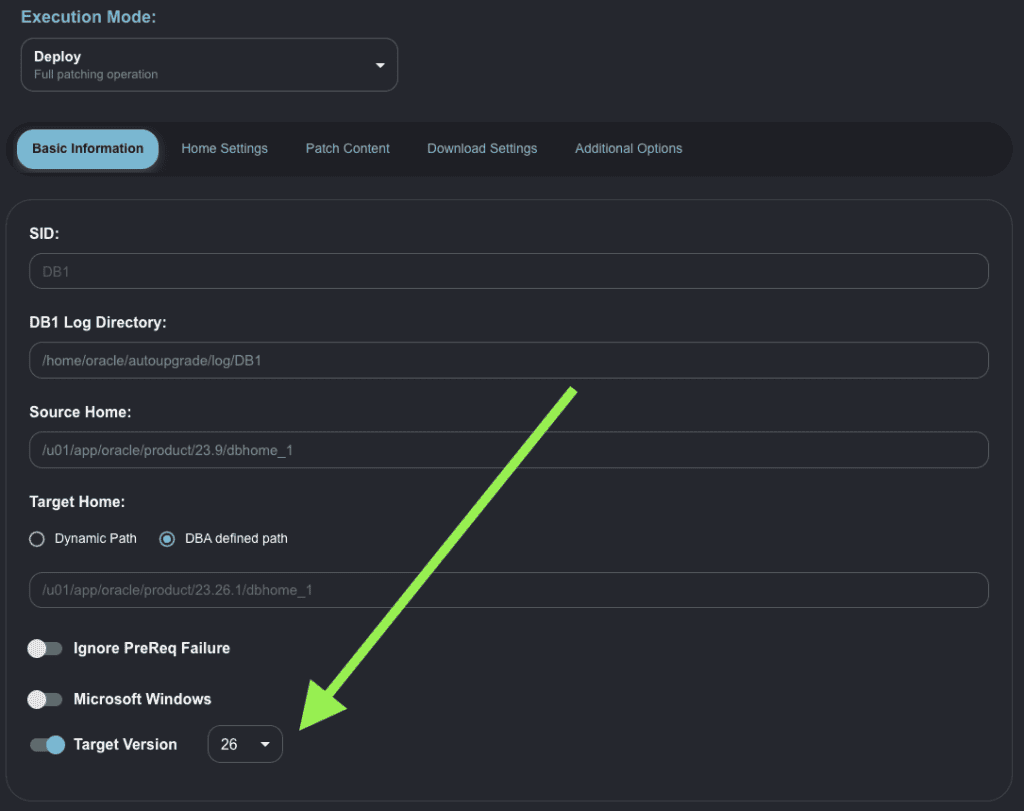Image resolution: width=1024 pixels, height=811 pixels.
Task: Disable the Target Version toggle switch
Action: (47, 745)
